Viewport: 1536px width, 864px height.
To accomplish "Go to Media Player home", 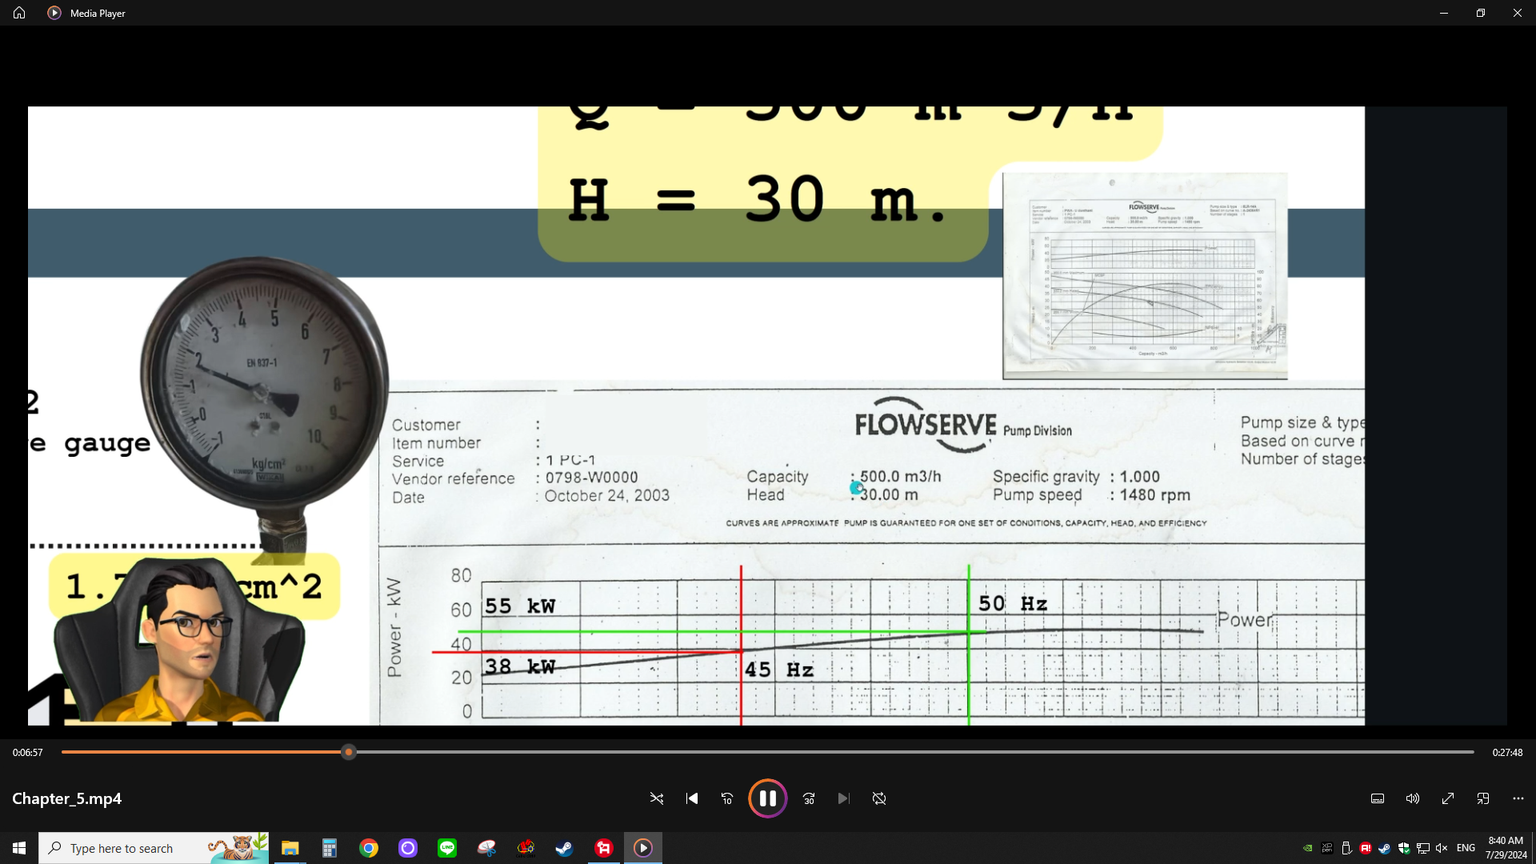I will click(x=19, y=13).
